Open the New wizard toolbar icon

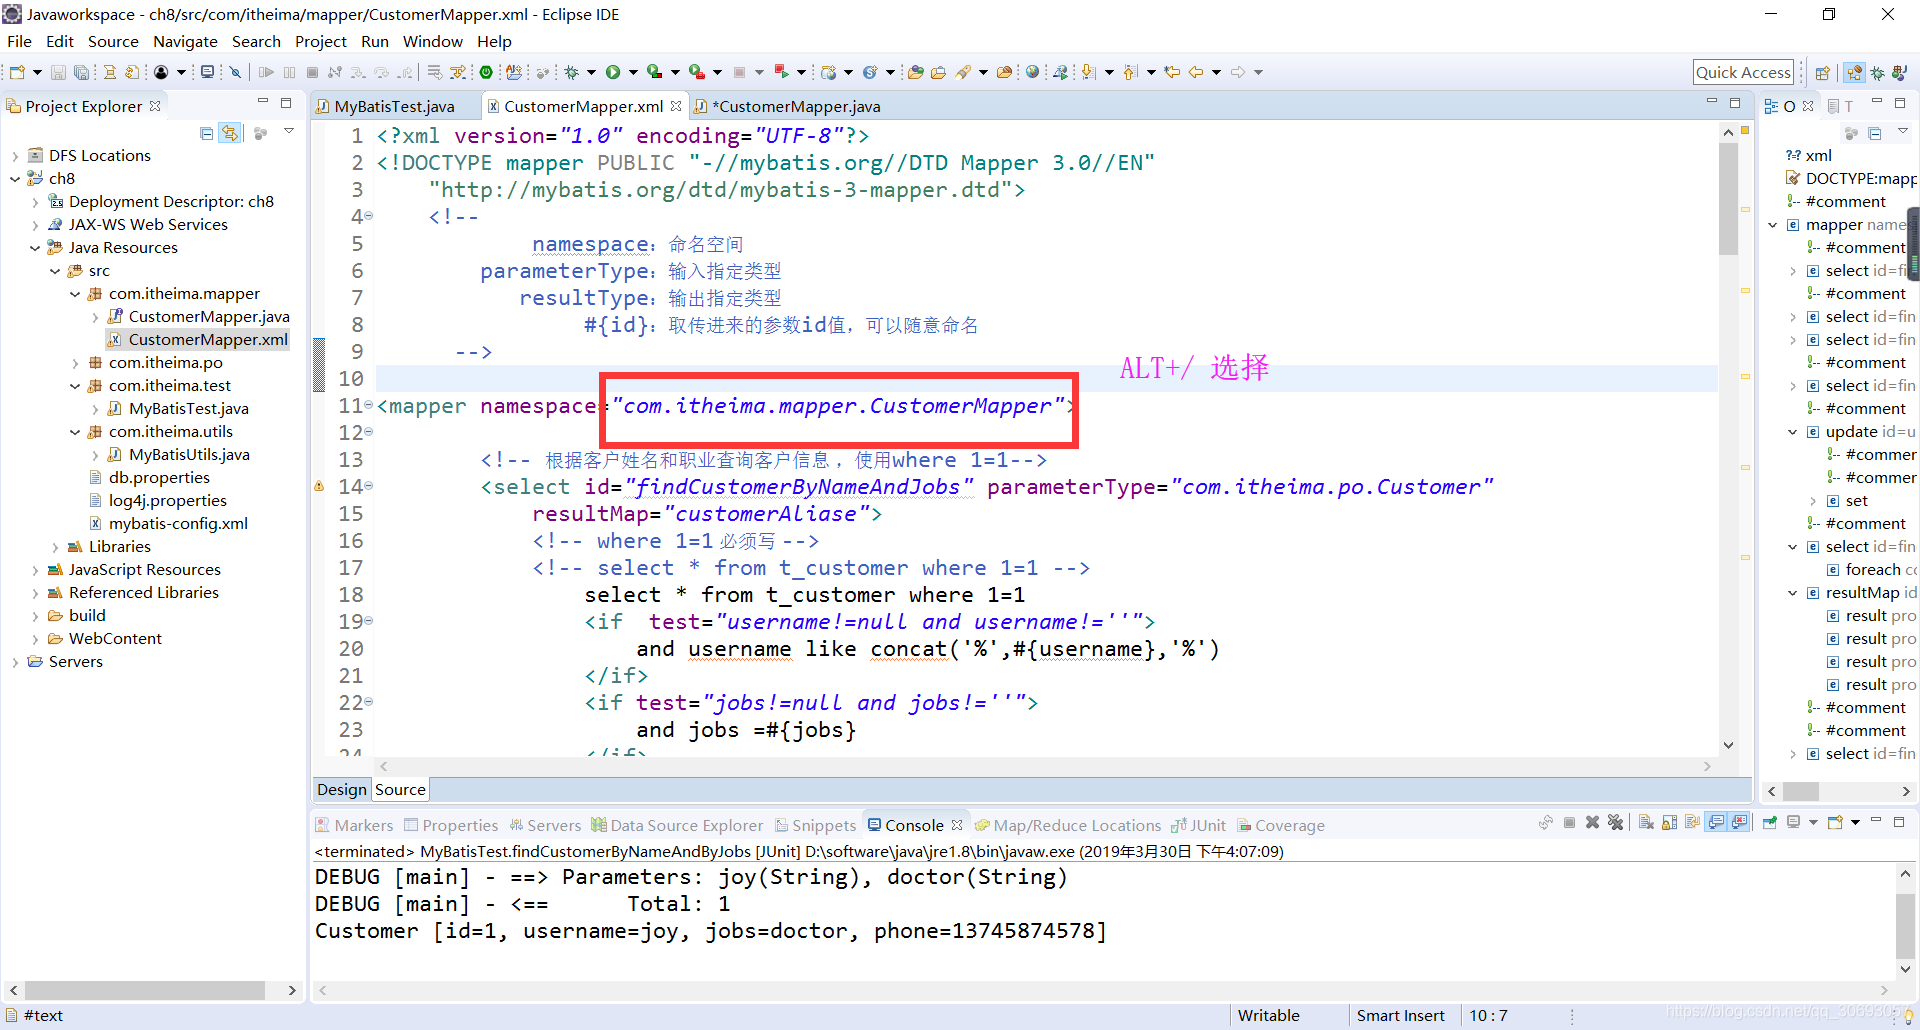(18, 71)
